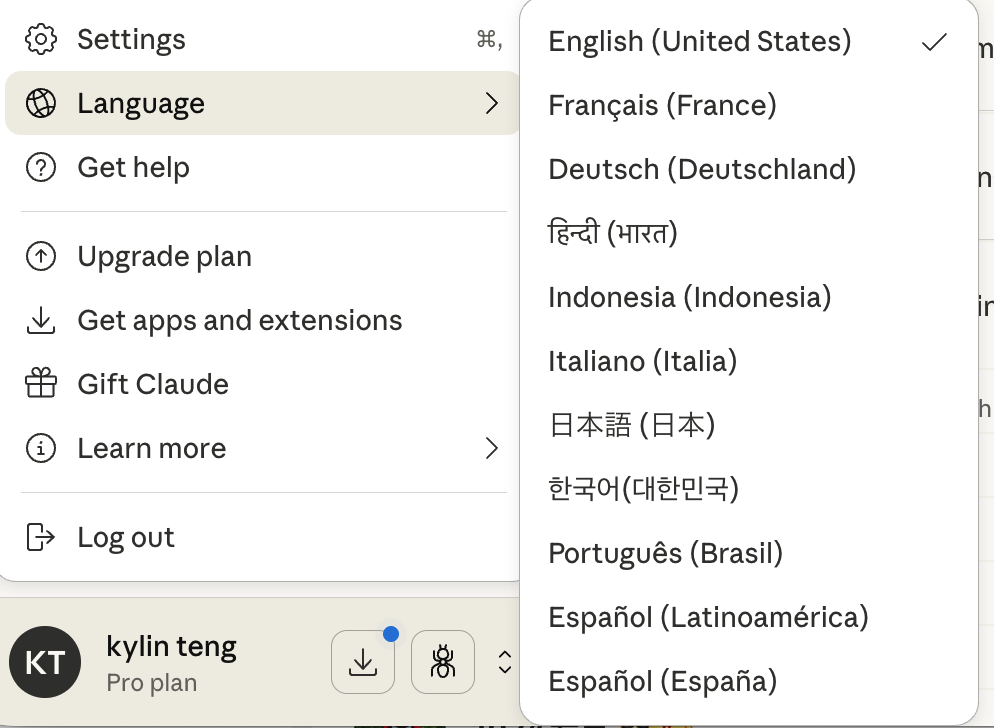Click the Gift Claude present icon
This screenshot has width=994, height=728.
41,384
